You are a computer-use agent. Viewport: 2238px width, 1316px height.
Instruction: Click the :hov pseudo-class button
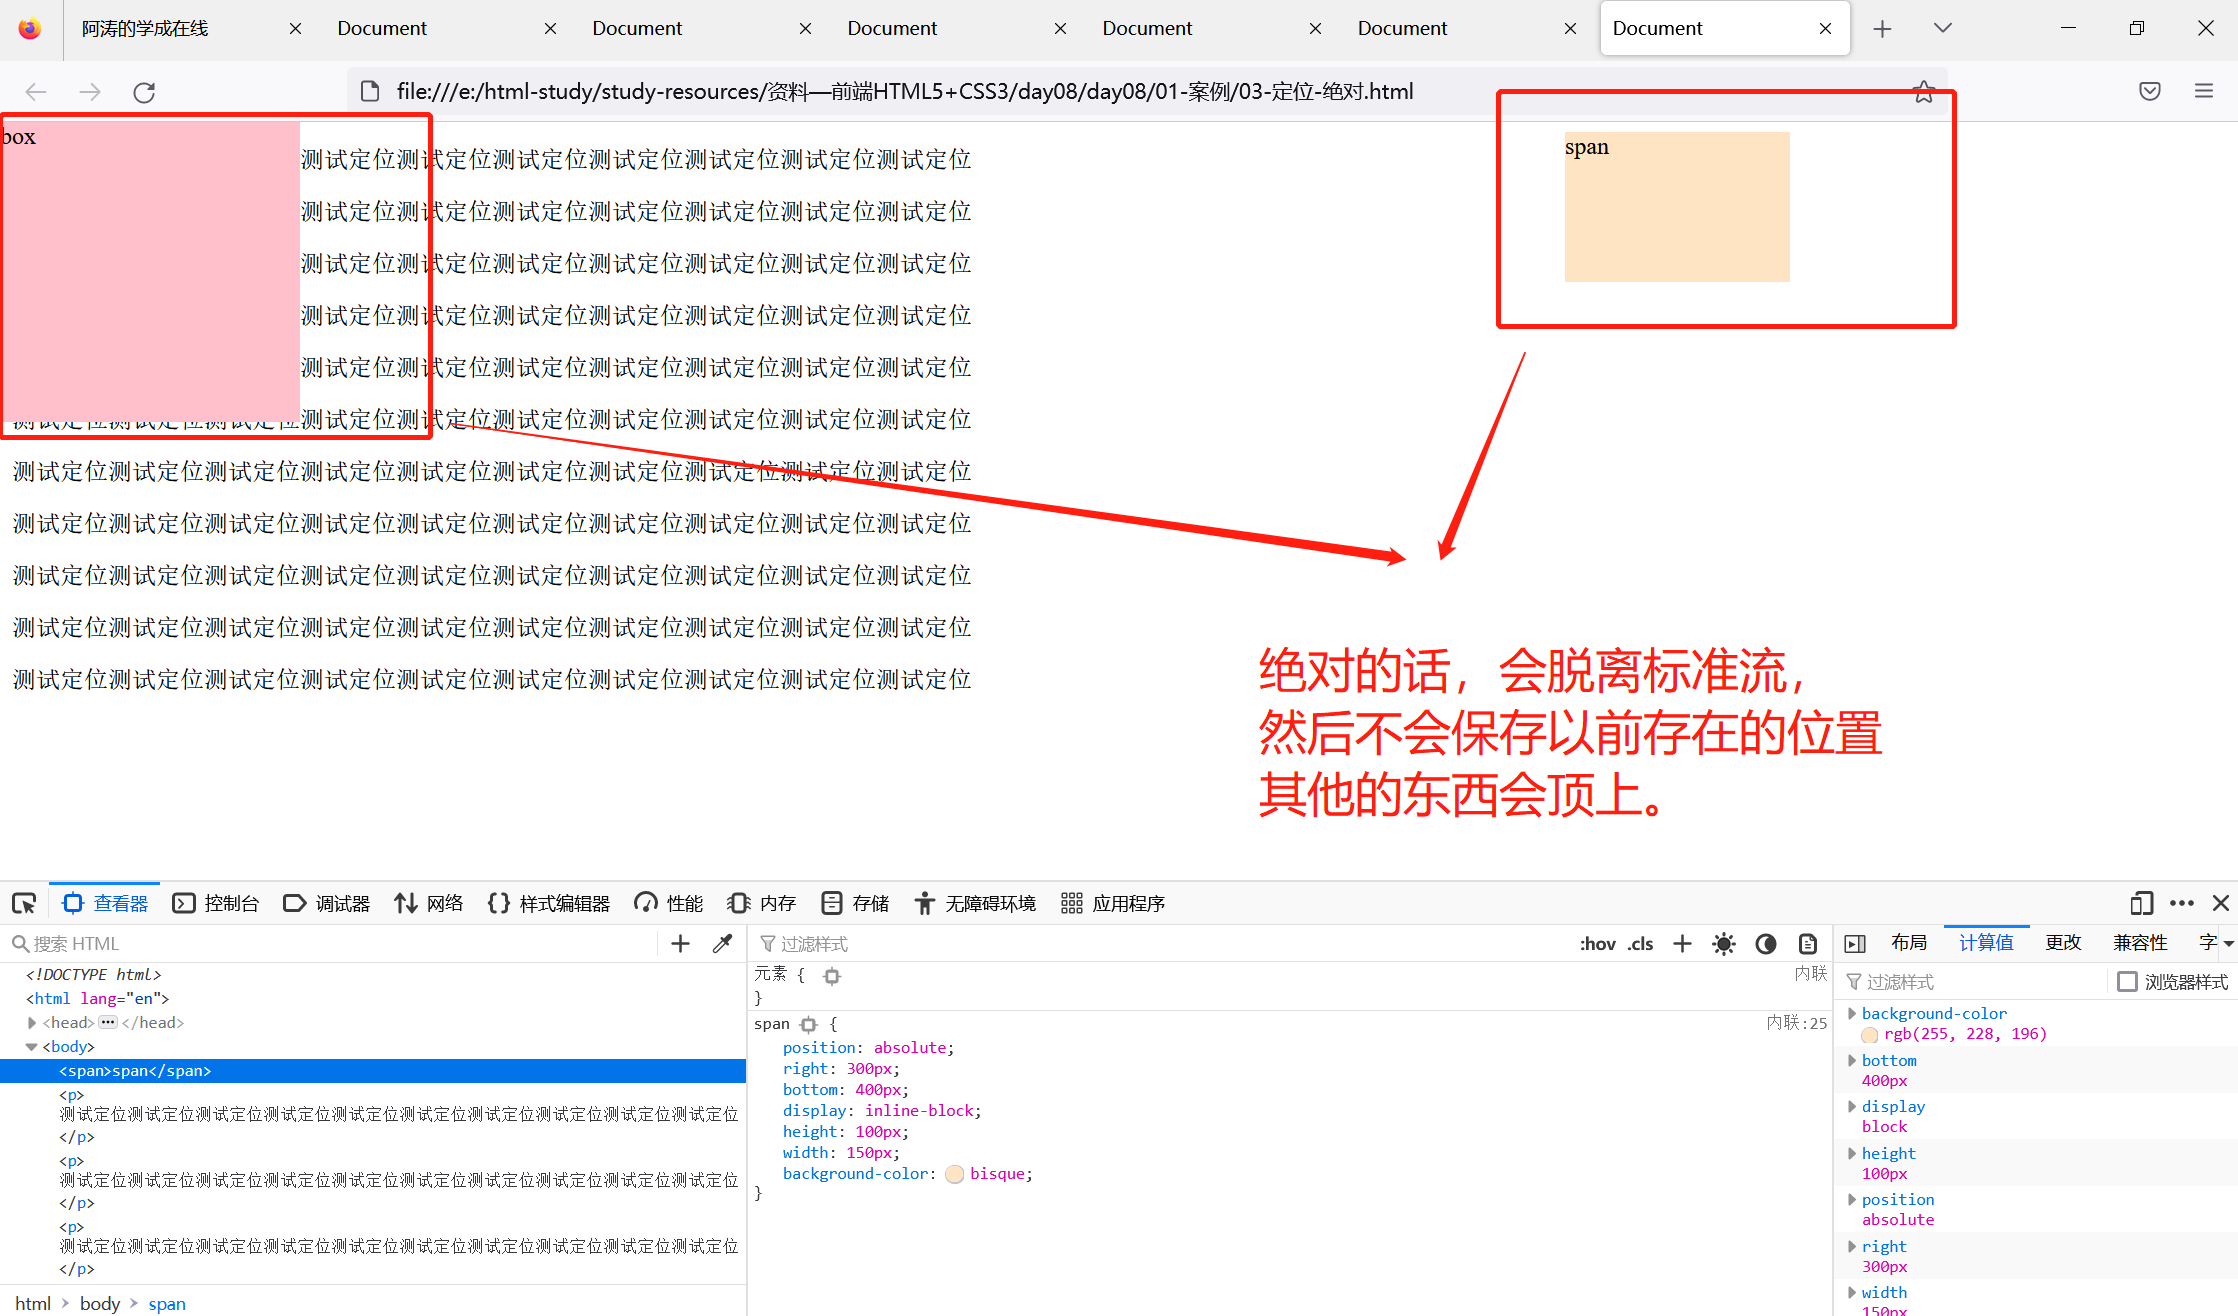click(1597, 943)
